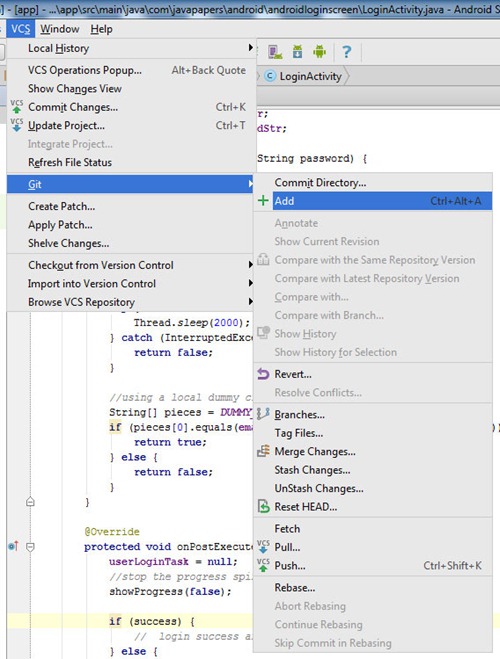This screenshot has width=500, height=659.
Task: Choose Commit Changes... entry
Action: (x=132, y=107)
